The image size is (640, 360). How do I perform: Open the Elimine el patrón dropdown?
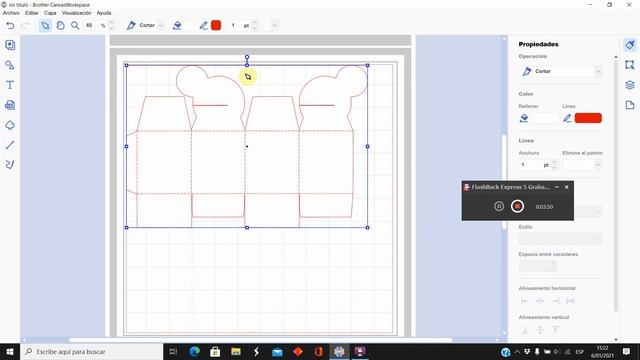point(582,165)
